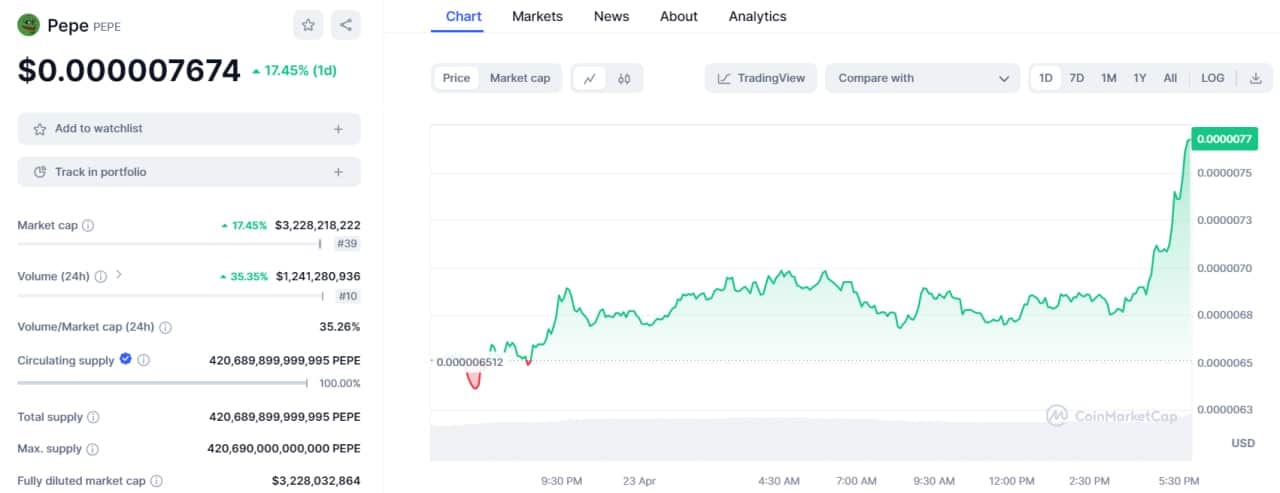This screenshot has height=493, width=1280.
Task: Click the 5:30 PM time axis label
Action: [x=1178, y=481]
